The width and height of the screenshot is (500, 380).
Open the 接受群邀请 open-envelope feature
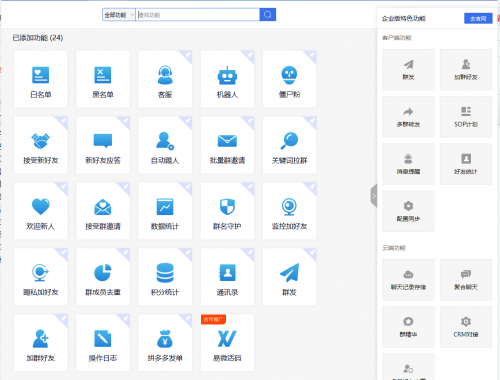click(x=103, y=211)
